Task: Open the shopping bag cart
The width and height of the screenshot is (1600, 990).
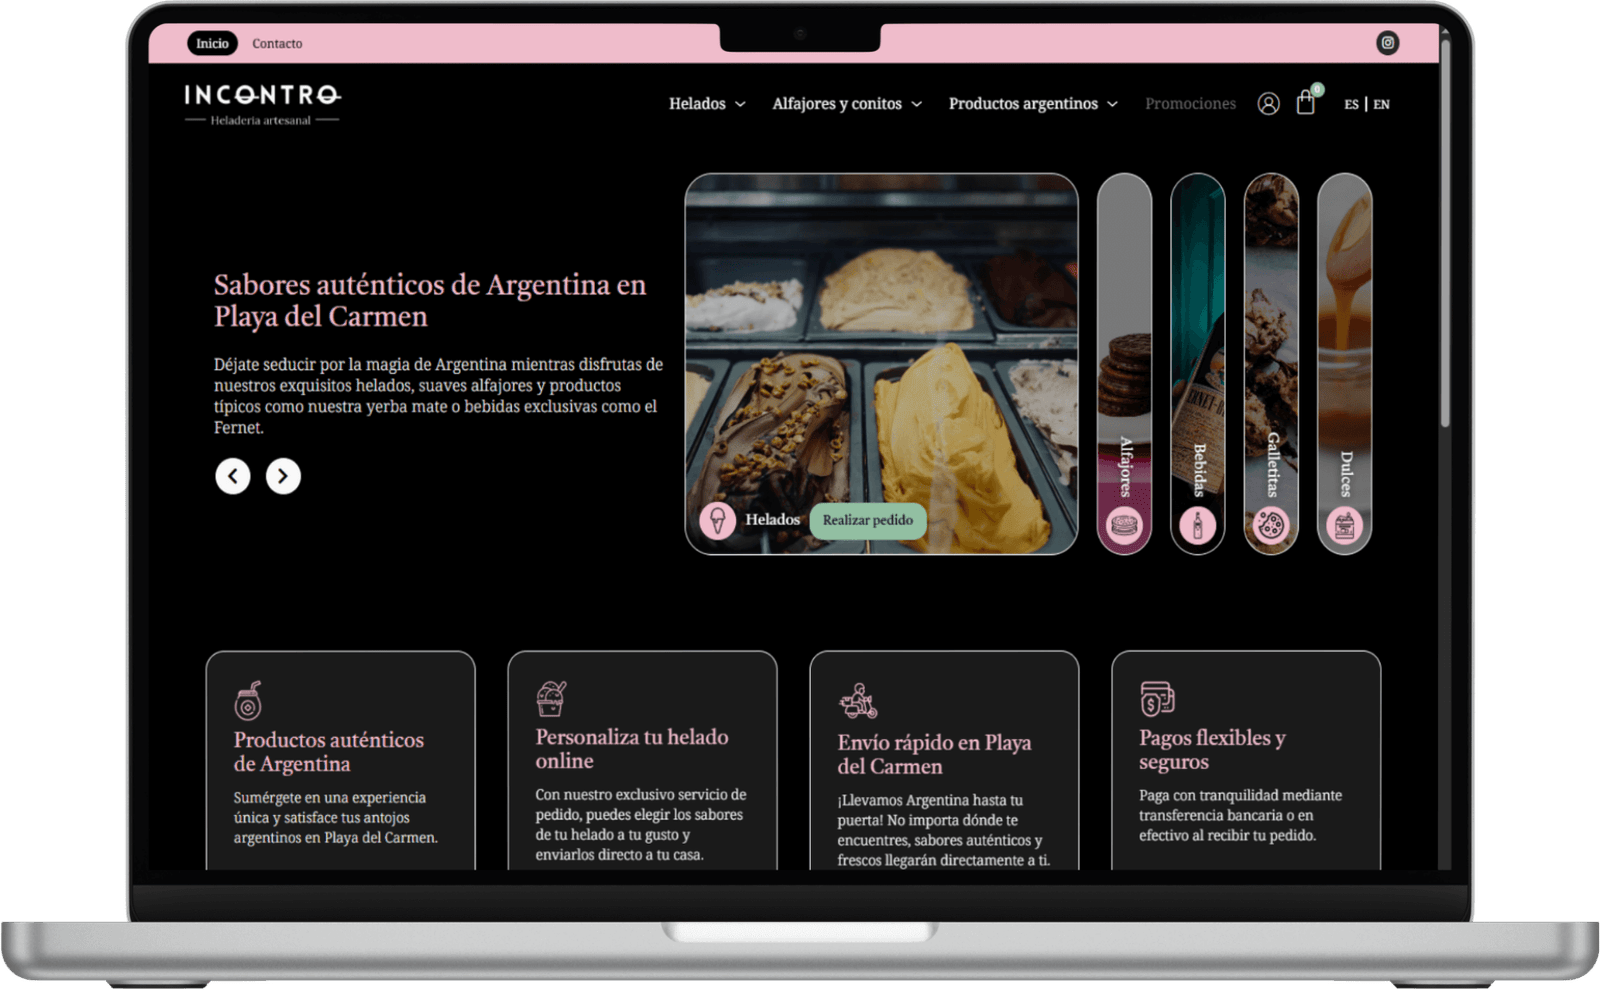Action: click(1305, 103)
